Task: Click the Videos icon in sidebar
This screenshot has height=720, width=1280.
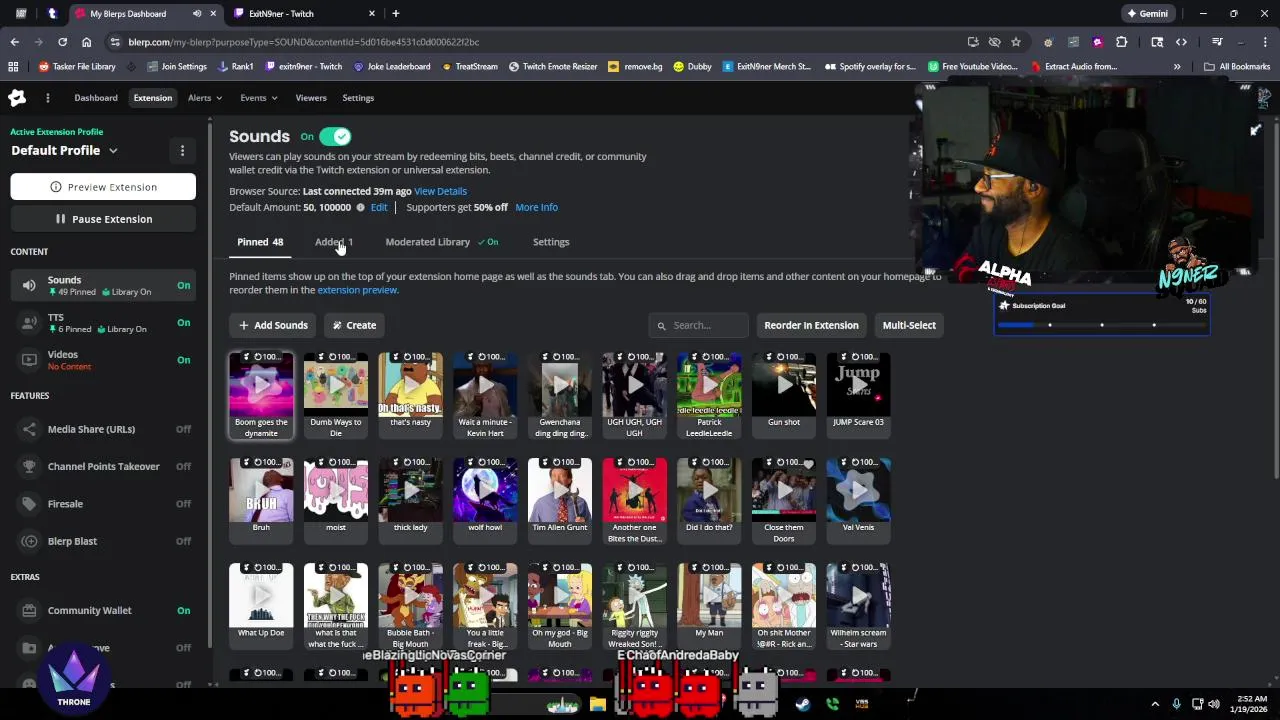Action: point(29,360)
